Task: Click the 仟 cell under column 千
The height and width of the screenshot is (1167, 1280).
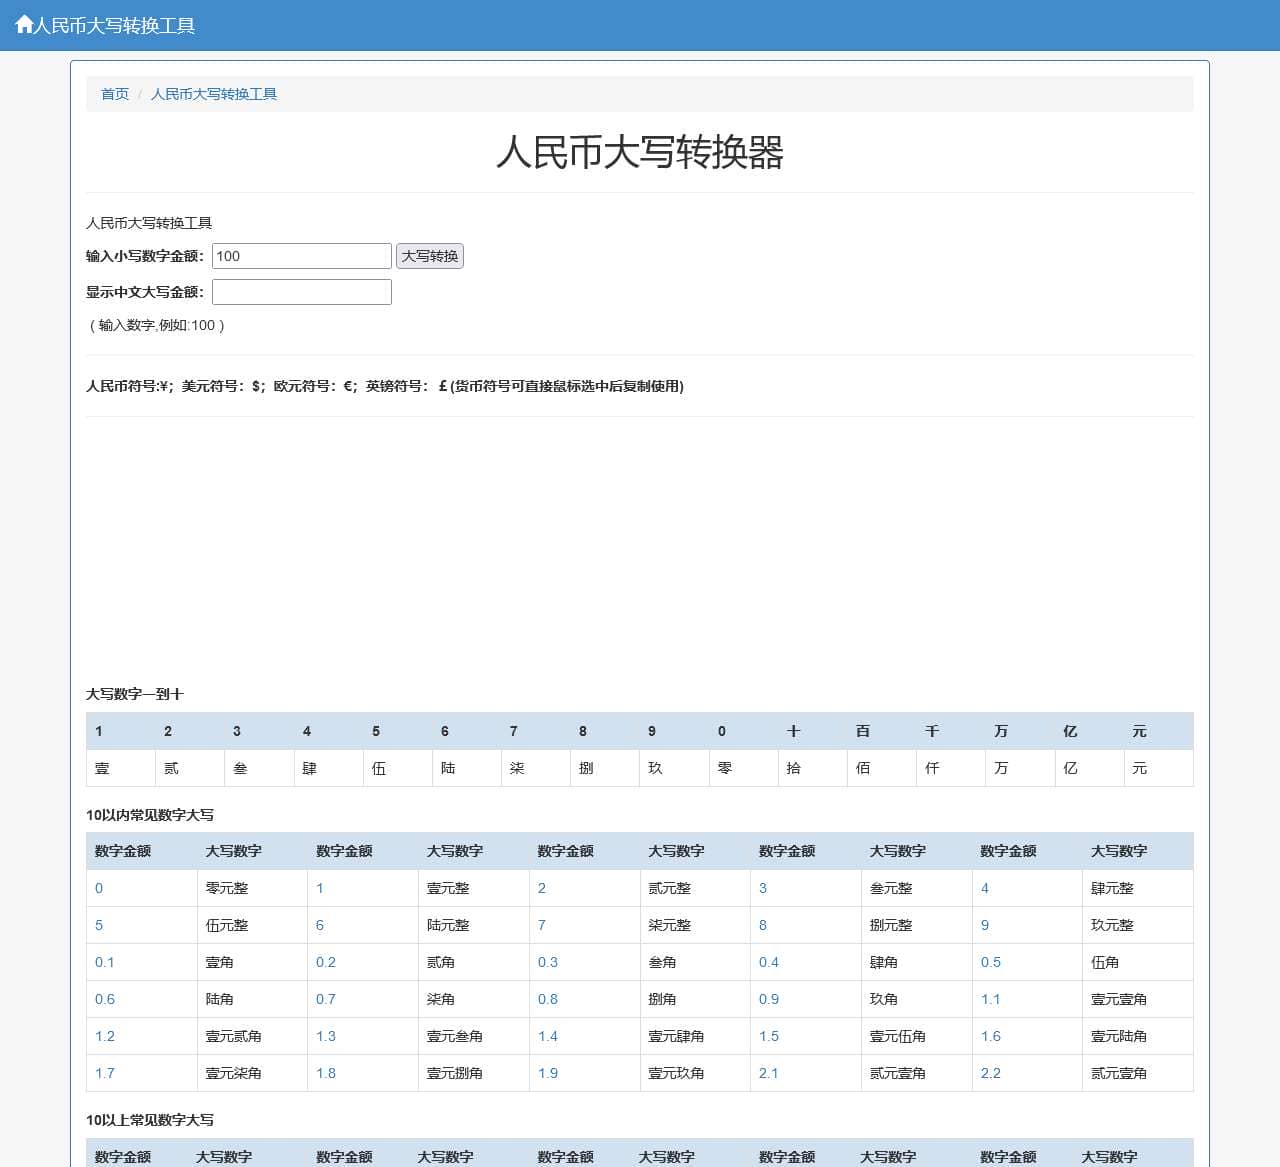Action: [951, 768]
